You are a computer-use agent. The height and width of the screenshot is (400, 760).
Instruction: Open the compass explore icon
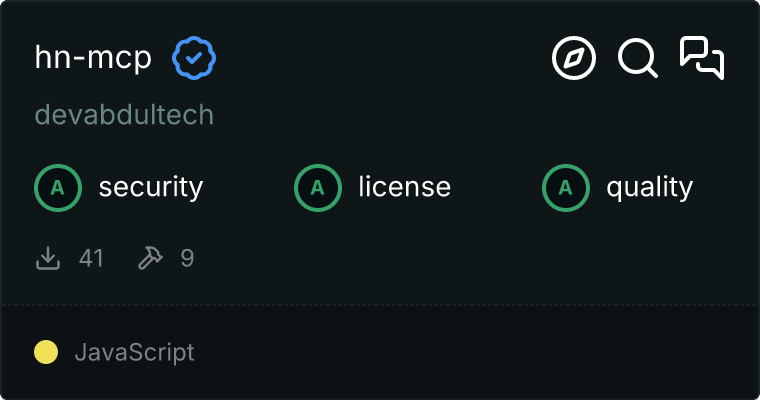(x=574, y=59)
